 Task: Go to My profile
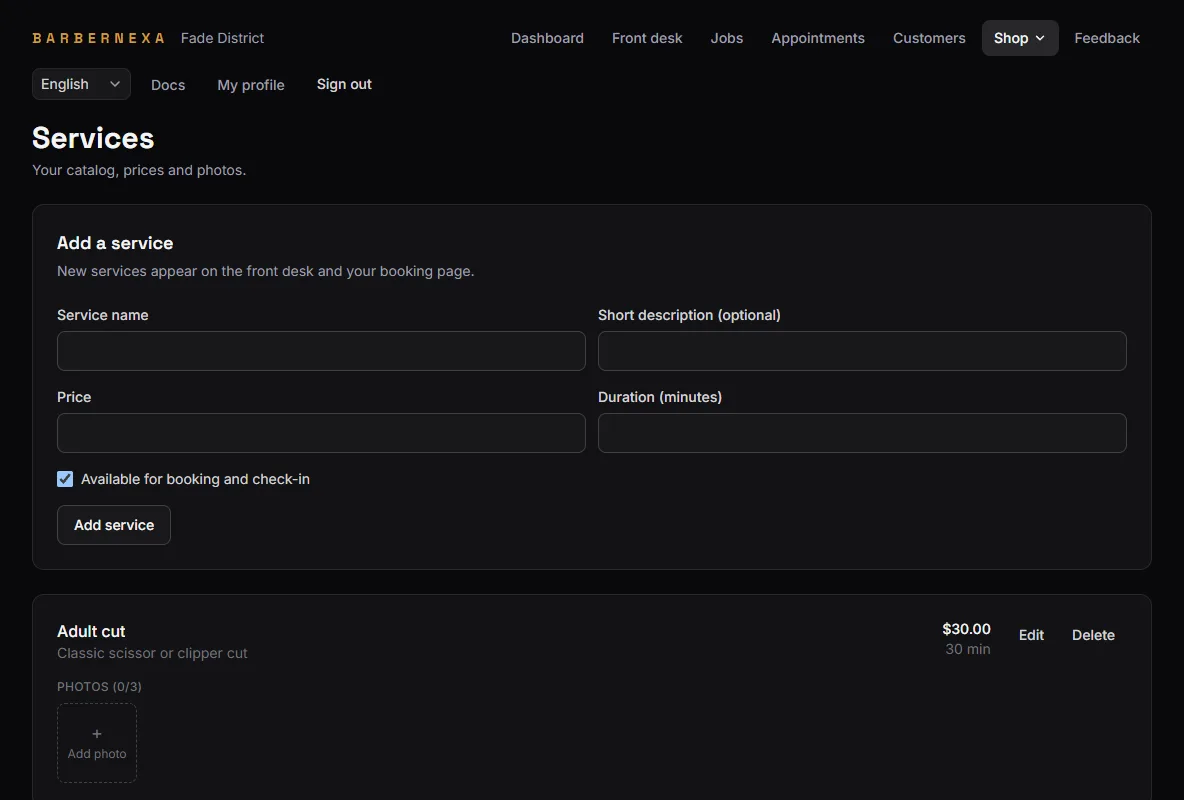[x=251, y=85]
